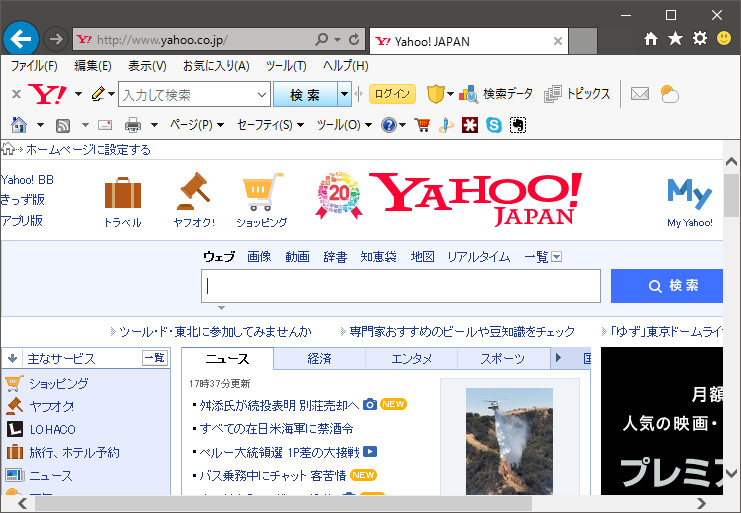The image size is (741, 513).
Task: Click the RSS feeds icon
Action: pos(63,126)
